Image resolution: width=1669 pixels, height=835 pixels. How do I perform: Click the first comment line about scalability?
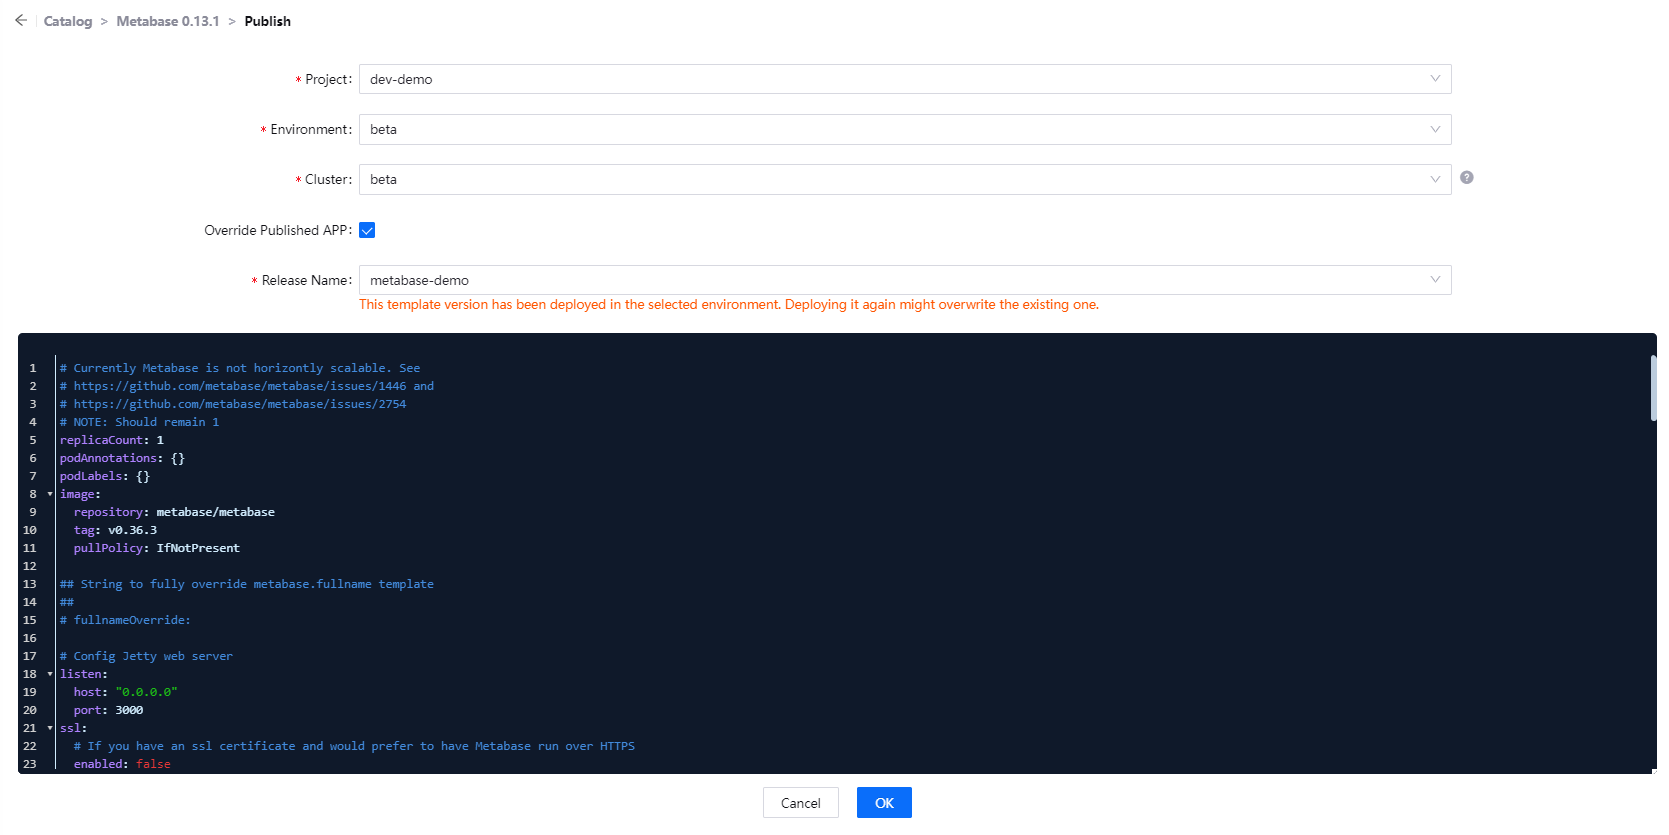tap(240, 368)
